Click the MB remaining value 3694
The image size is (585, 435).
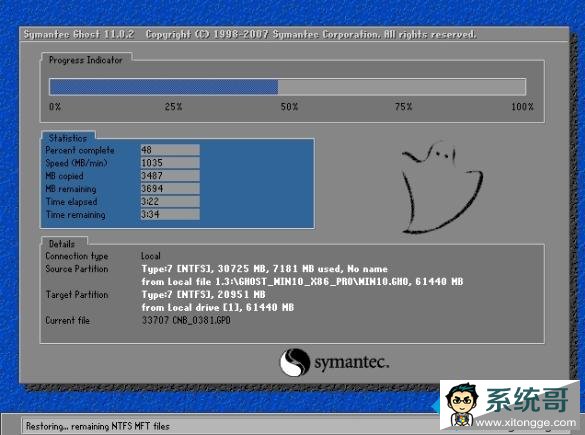[170, 188]
